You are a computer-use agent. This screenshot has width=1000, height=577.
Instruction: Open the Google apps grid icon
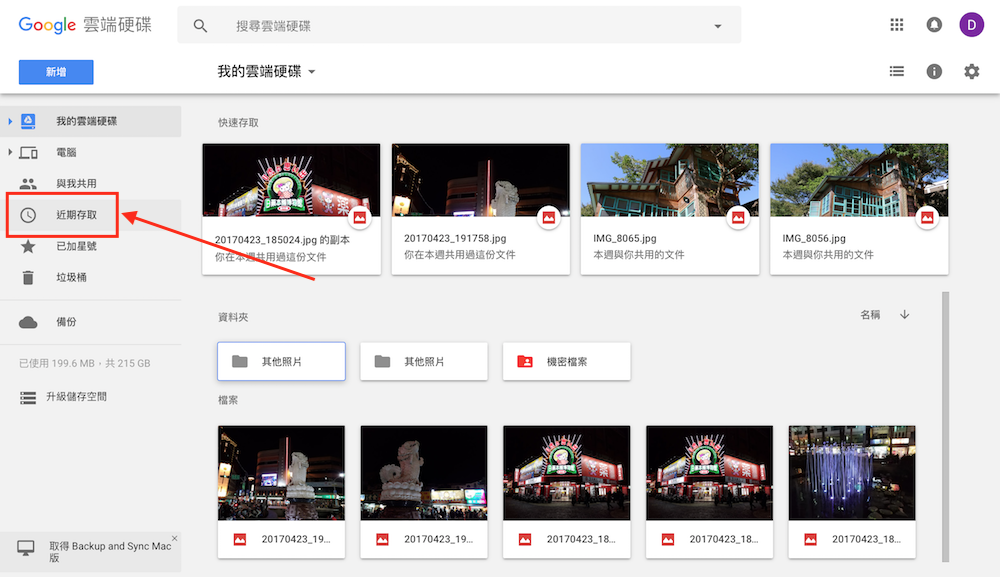pyautogui.click(x=897, y=24)
